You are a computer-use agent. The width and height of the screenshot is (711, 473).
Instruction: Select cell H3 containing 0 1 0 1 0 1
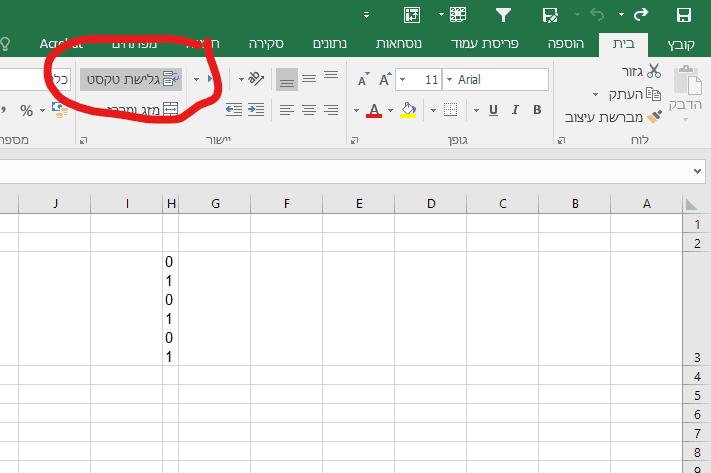[171, 308]
